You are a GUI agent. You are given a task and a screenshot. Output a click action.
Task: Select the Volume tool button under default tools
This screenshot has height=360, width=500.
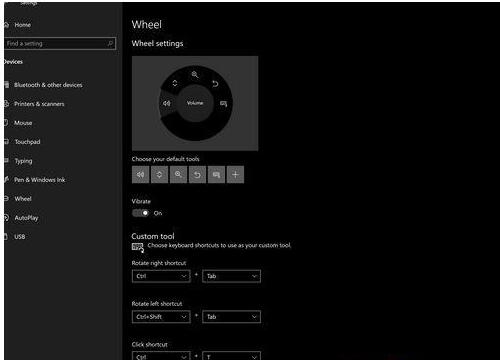[140, 175]
